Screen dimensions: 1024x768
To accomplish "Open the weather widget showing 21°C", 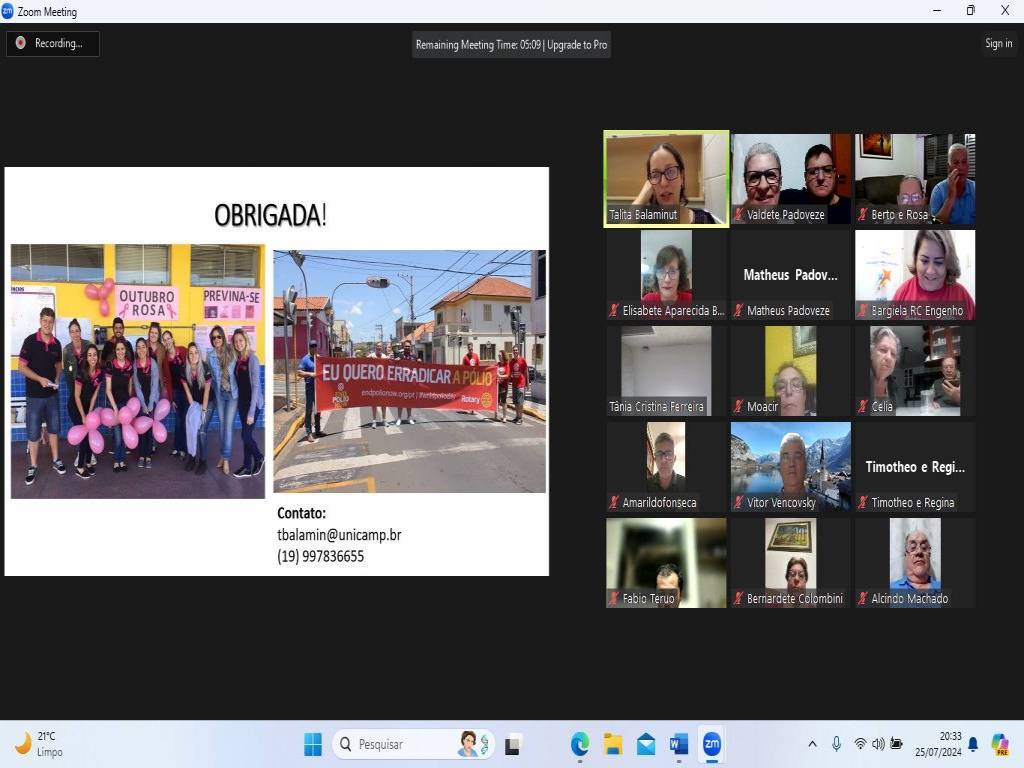I will pos(40,744).
